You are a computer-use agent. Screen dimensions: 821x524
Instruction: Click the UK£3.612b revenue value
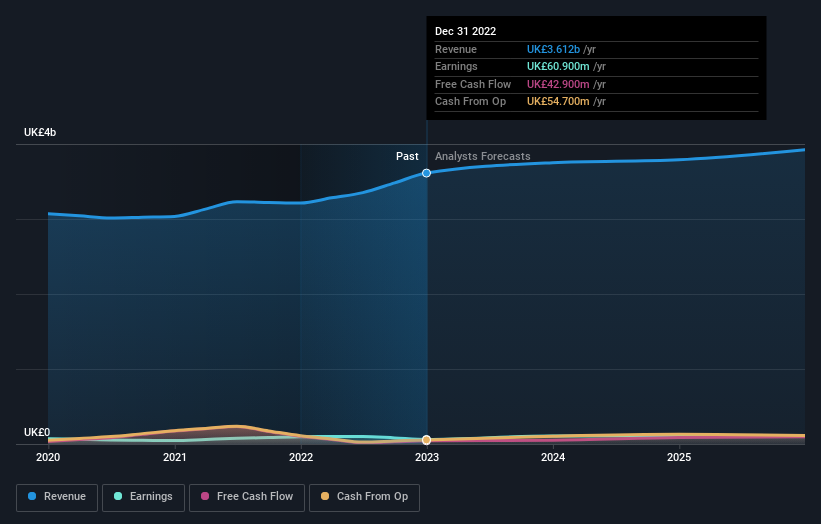553,49
